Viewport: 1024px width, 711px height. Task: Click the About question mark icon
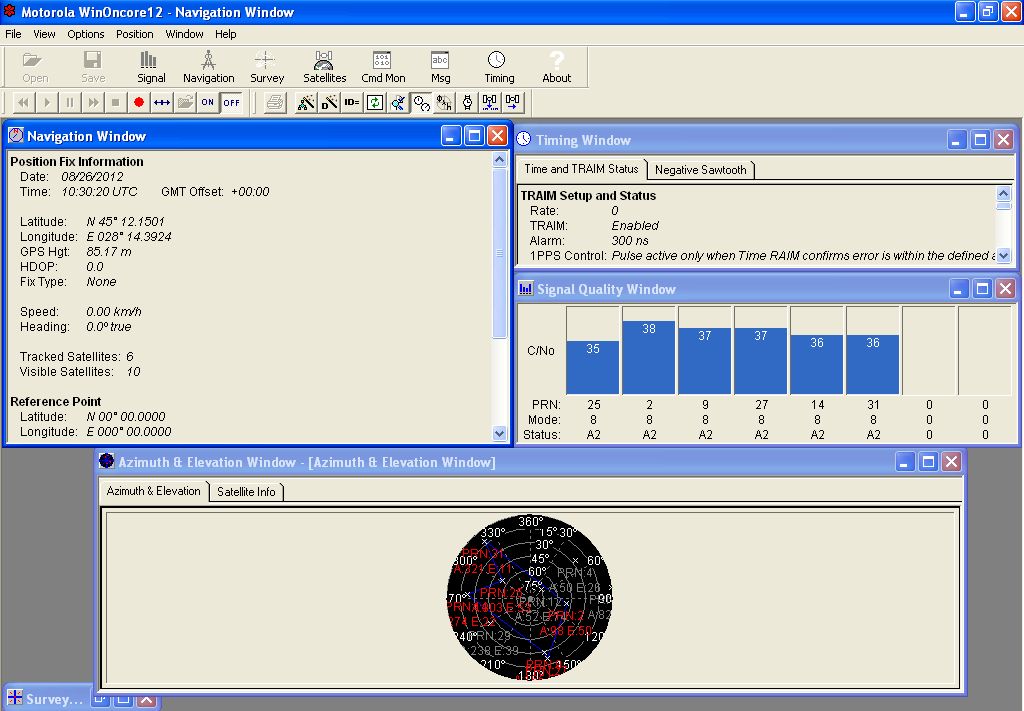556,60
